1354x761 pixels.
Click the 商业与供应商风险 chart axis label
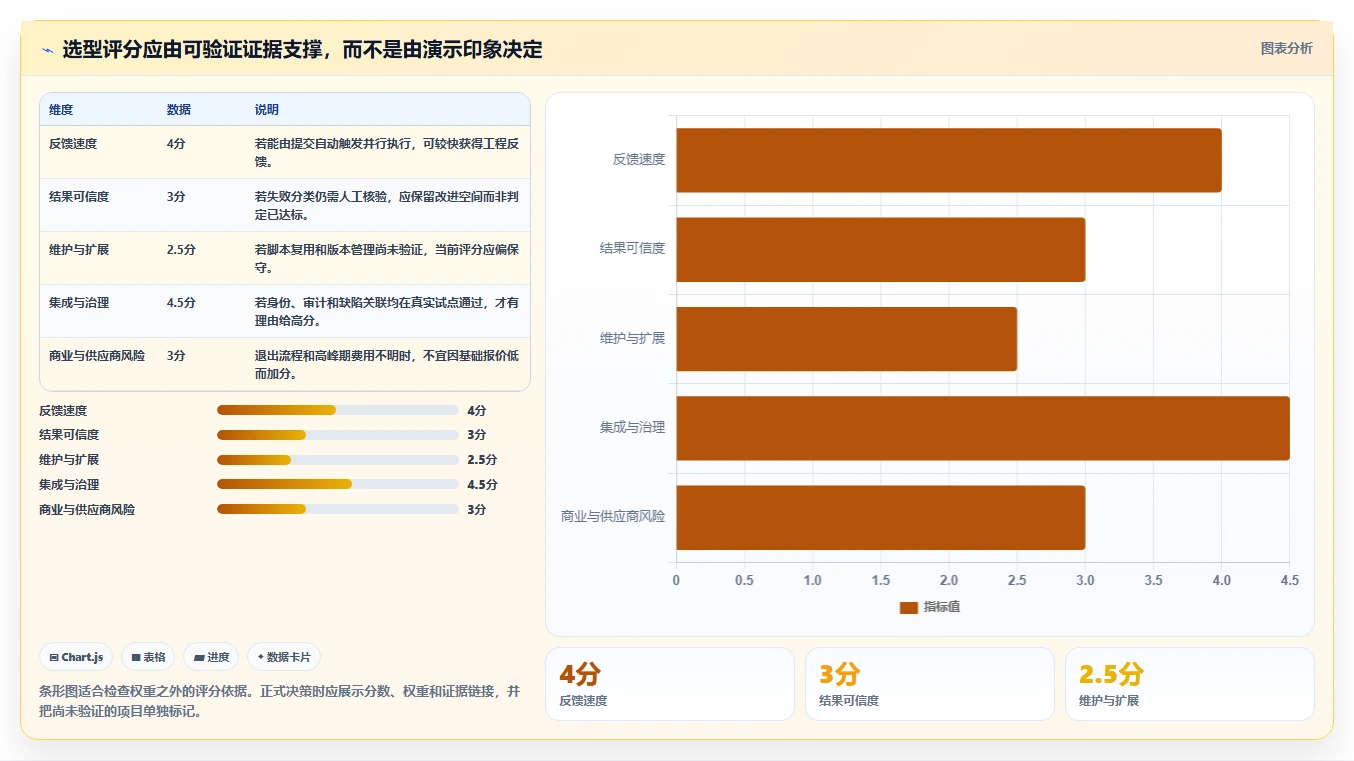click(x=613, y=517)
